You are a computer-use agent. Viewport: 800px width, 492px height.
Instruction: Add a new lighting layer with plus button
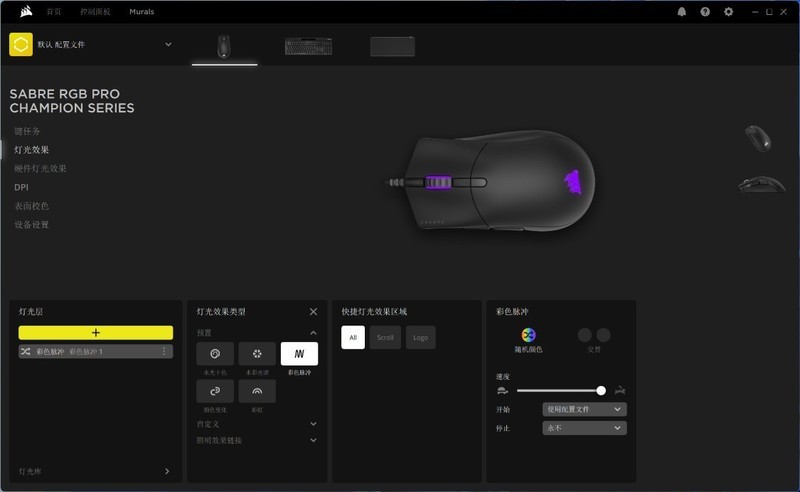tap(95, 333)
